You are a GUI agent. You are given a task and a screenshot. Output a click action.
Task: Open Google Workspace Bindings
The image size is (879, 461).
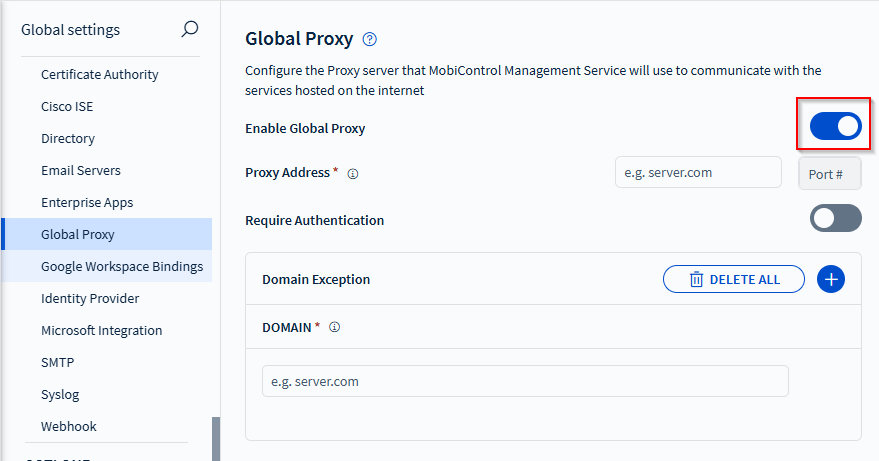pos(121,266)
